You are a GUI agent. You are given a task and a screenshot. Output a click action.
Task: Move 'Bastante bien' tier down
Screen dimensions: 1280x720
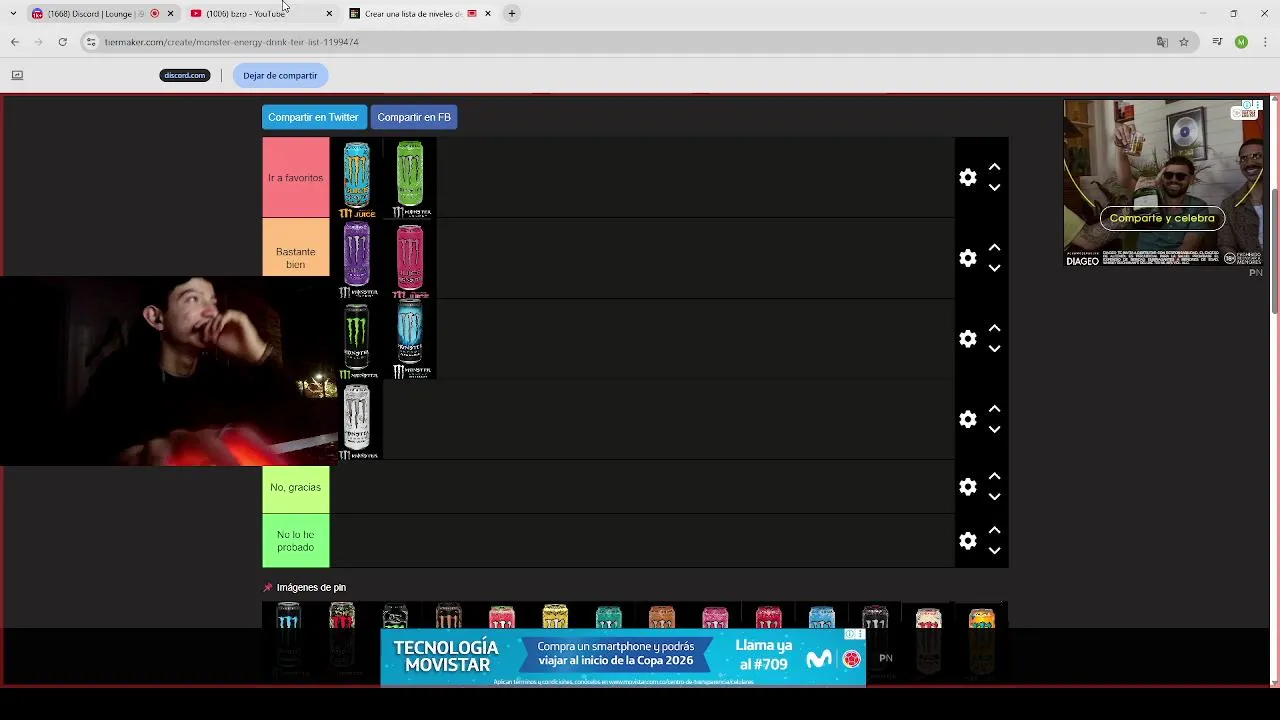point(994,268)
